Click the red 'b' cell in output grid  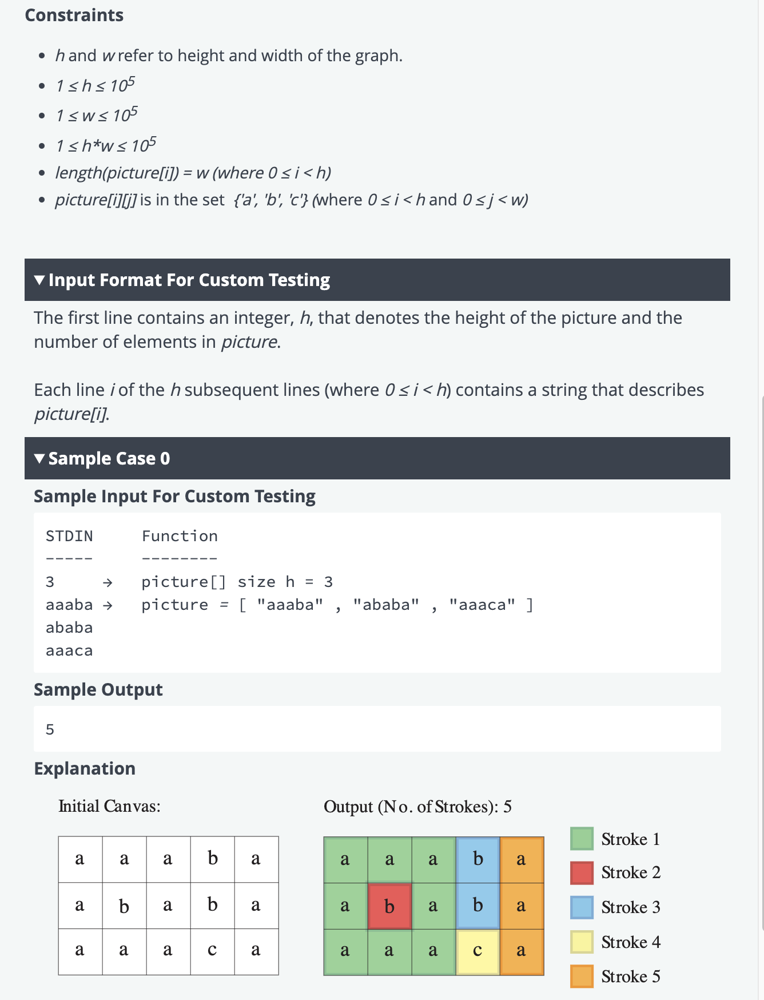tap(389, 907)
